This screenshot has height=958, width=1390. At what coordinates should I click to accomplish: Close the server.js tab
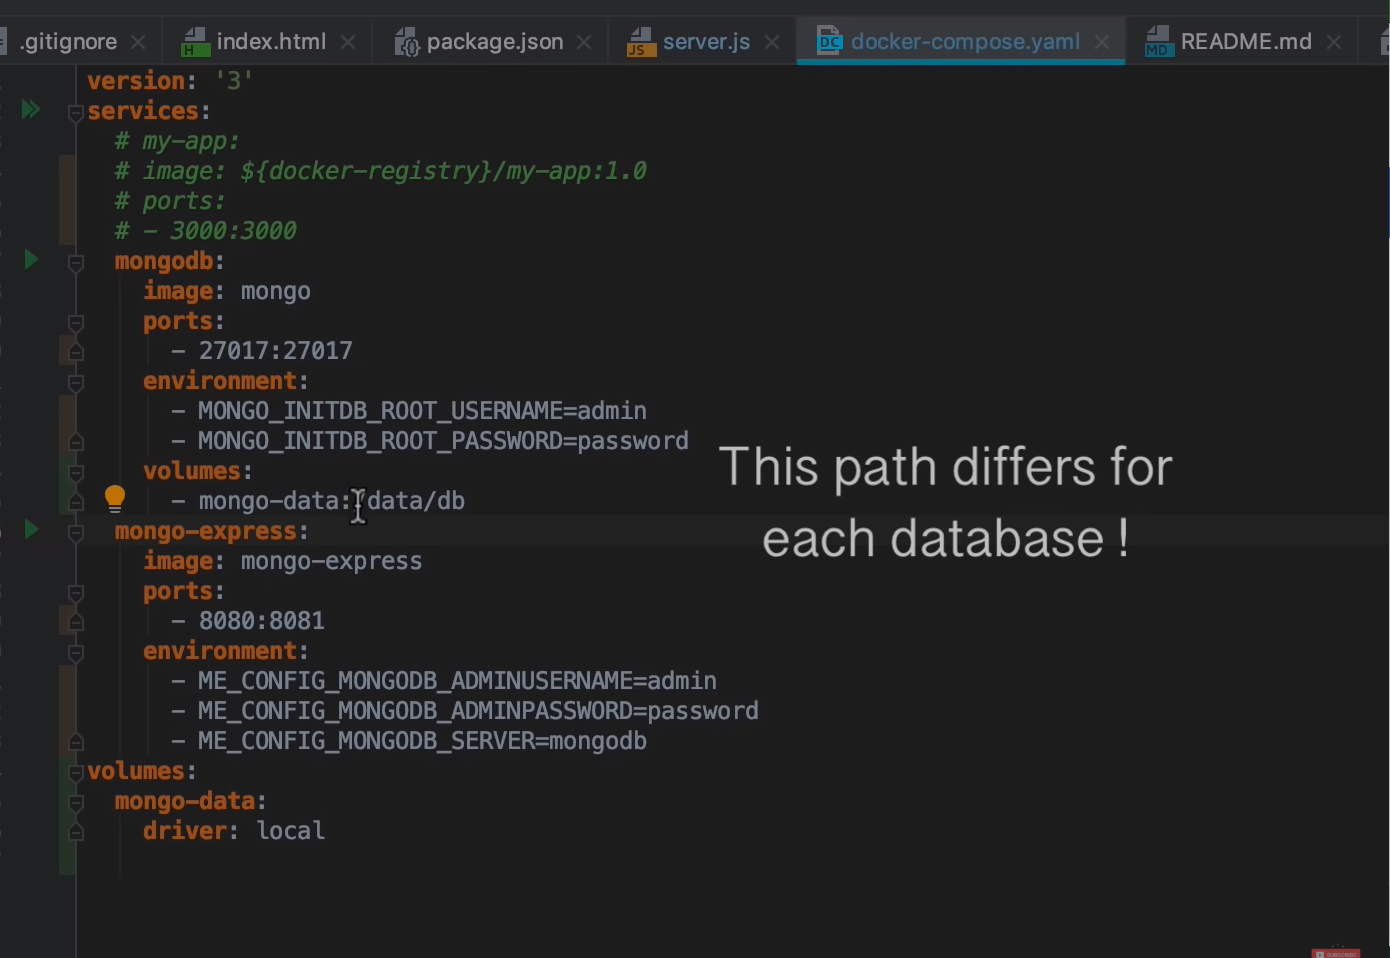(771, 42)
